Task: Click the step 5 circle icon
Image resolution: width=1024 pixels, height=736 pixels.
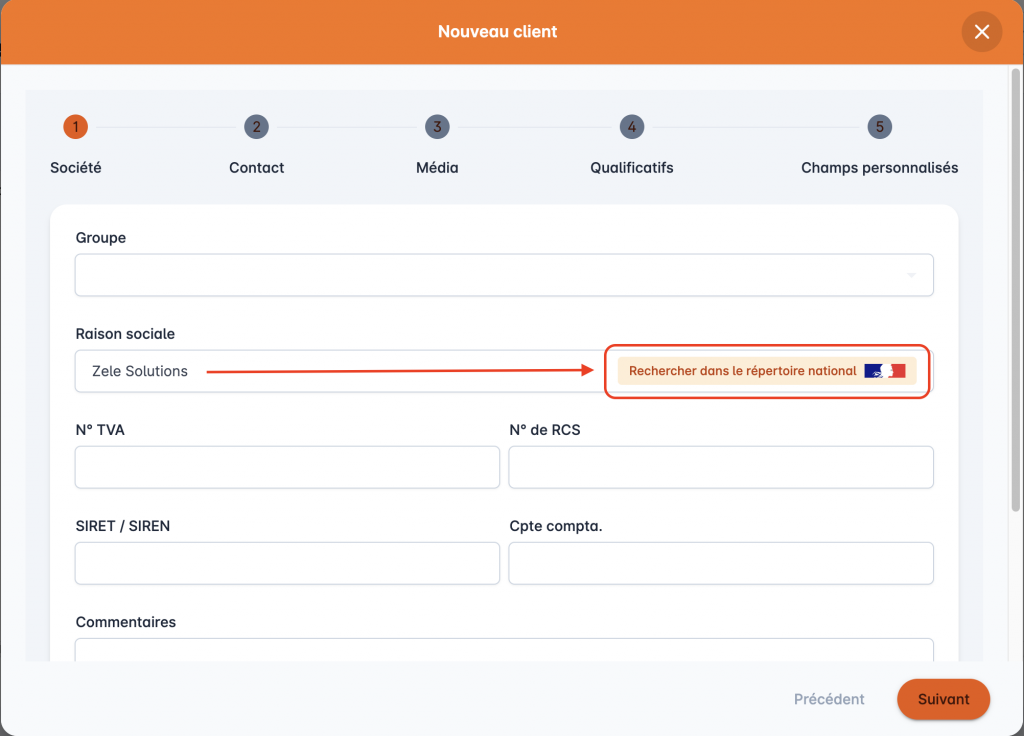Action: click(879, 127)
